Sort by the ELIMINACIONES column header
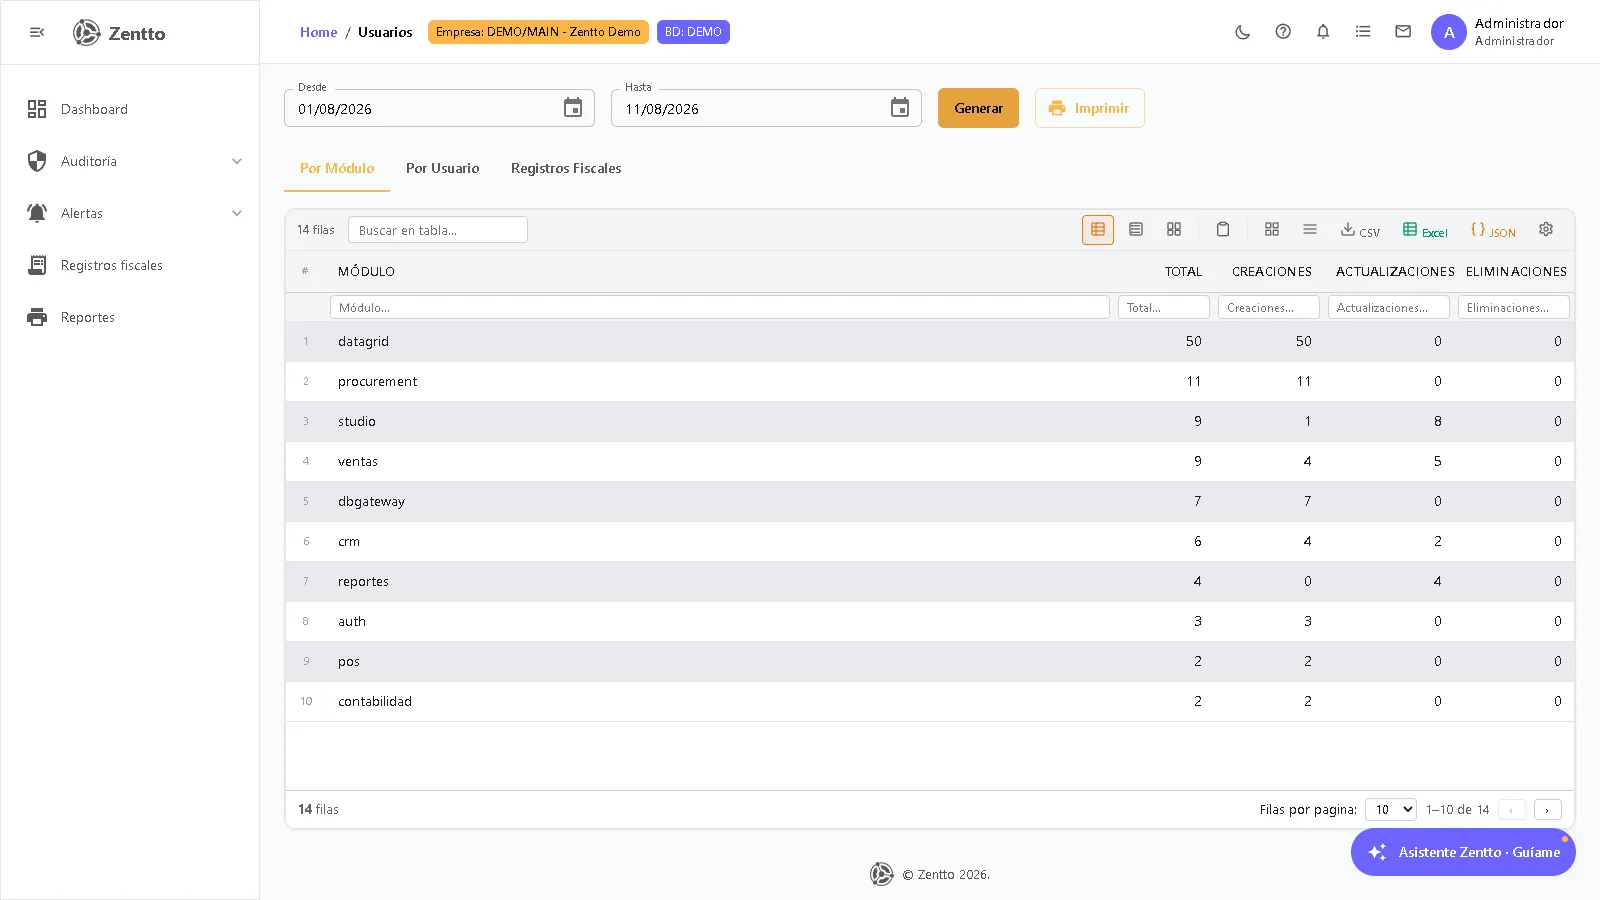 [x=1516, y=272]
